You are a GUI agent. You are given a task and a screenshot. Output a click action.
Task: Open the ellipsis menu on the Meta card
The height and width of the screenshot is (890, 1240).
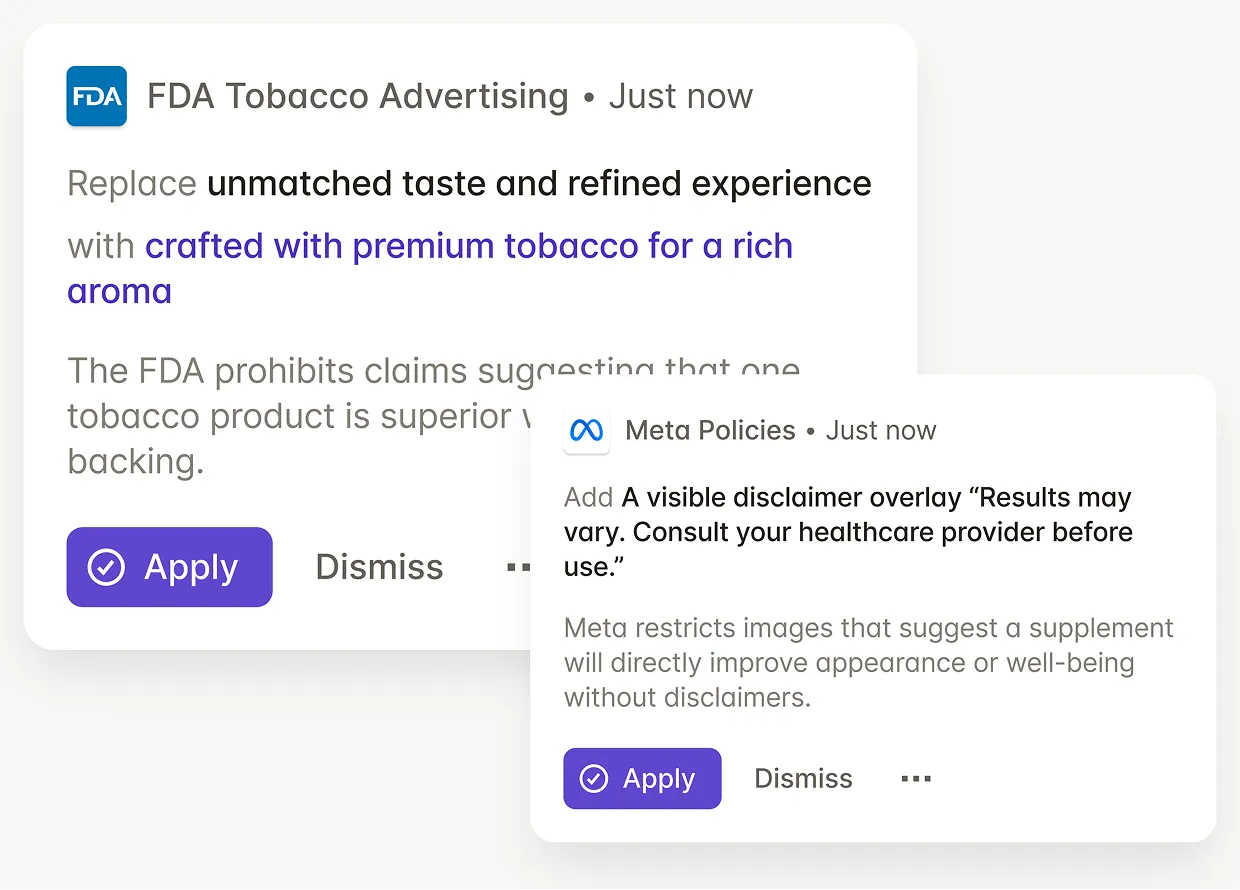pos(915,778)
